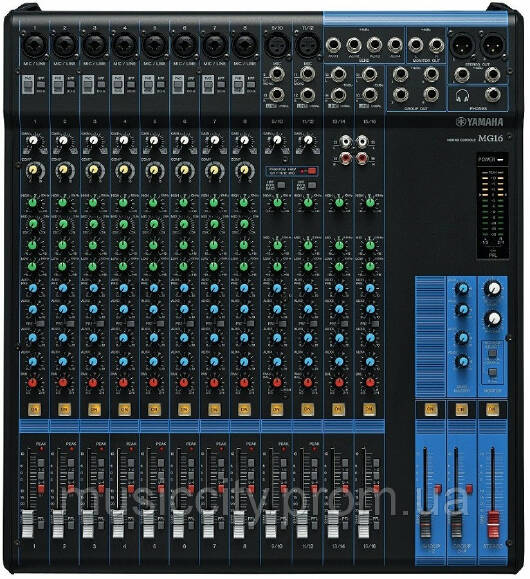The image size is (530, 579).
Task: Click the red STEREO master fader
Action: (x=493, y=525)
